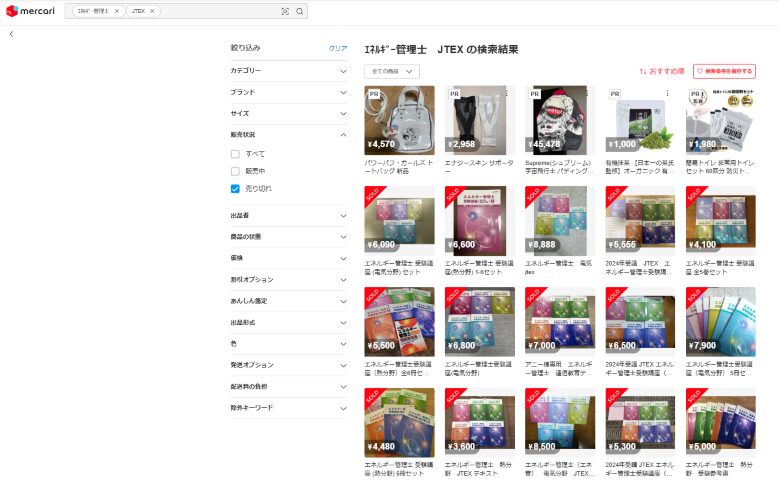
Task: Open the おすすめ順 sort order control
Action: pos(662,71)
